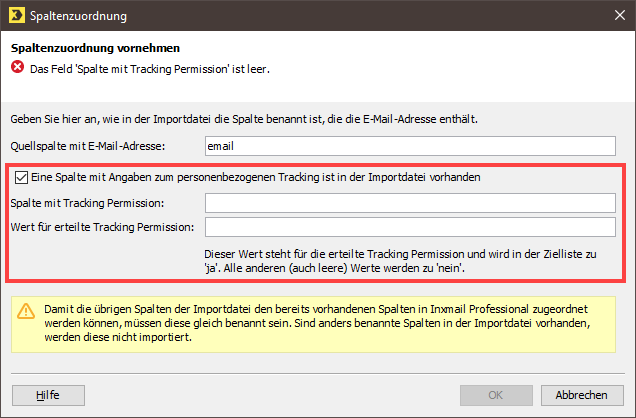Open help with the Hilfe button
The height and width of the screenshot is (418, 636).
click(48, 395)
